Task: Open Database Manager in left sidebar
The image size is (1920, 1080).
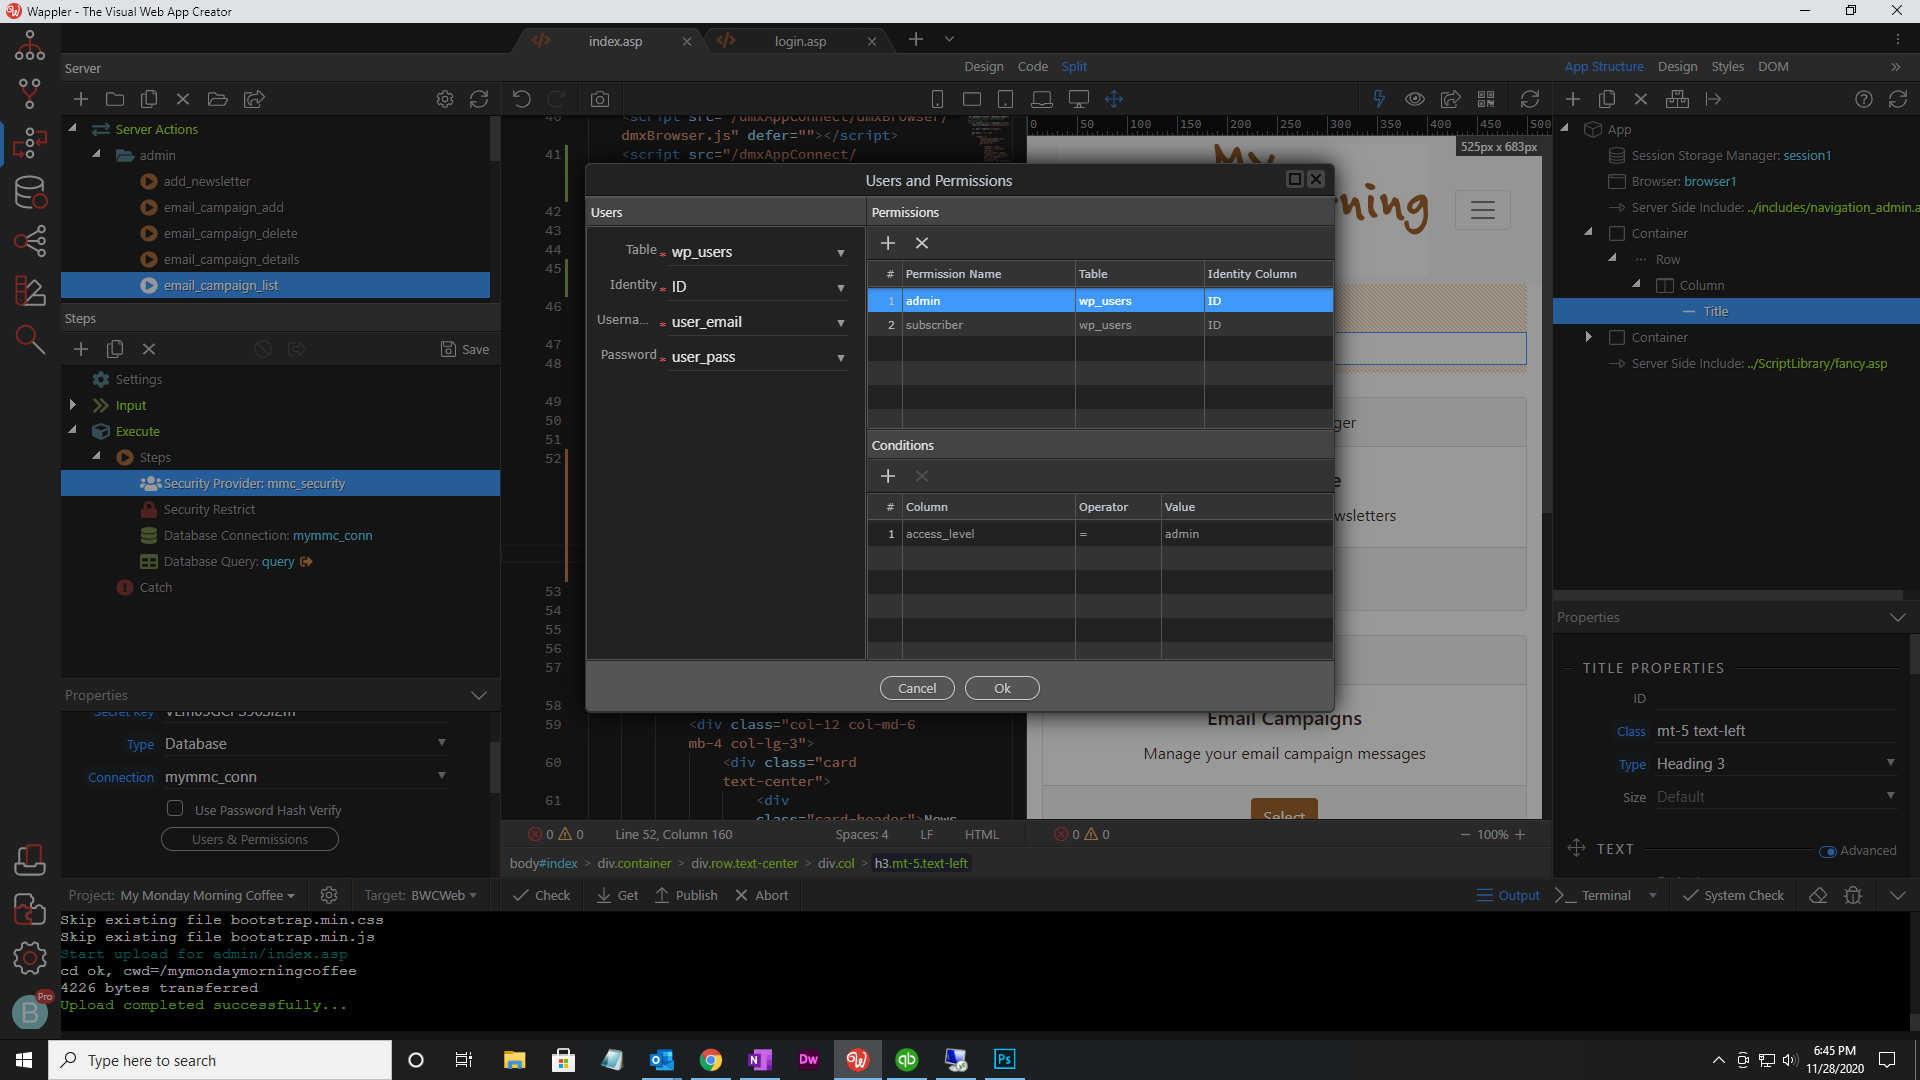Action: click(29, 193)
